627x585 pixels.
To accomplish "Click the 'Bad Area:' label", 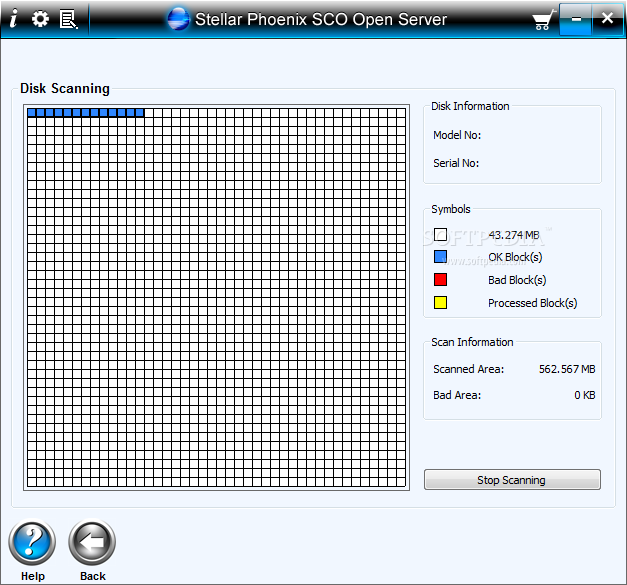I will coord(457,395).
